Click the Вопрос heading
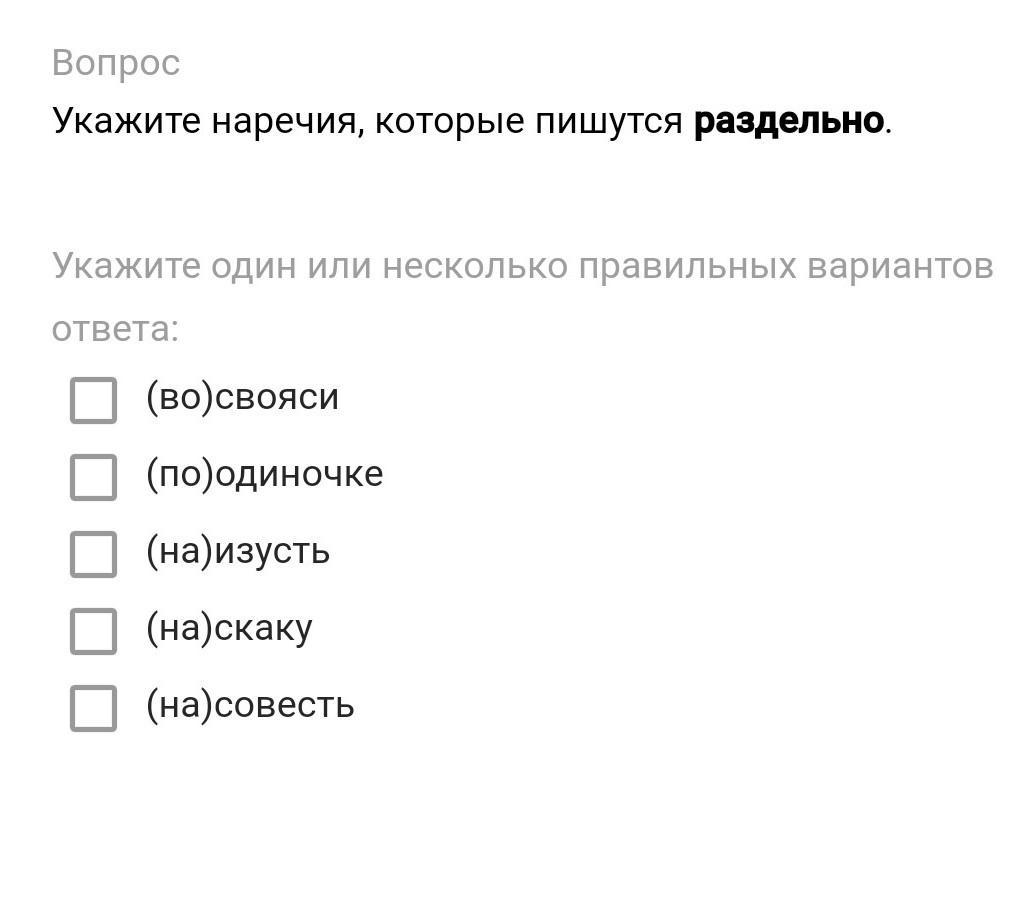This screenshot has width=1013, height=898. (x=116, y=64)
